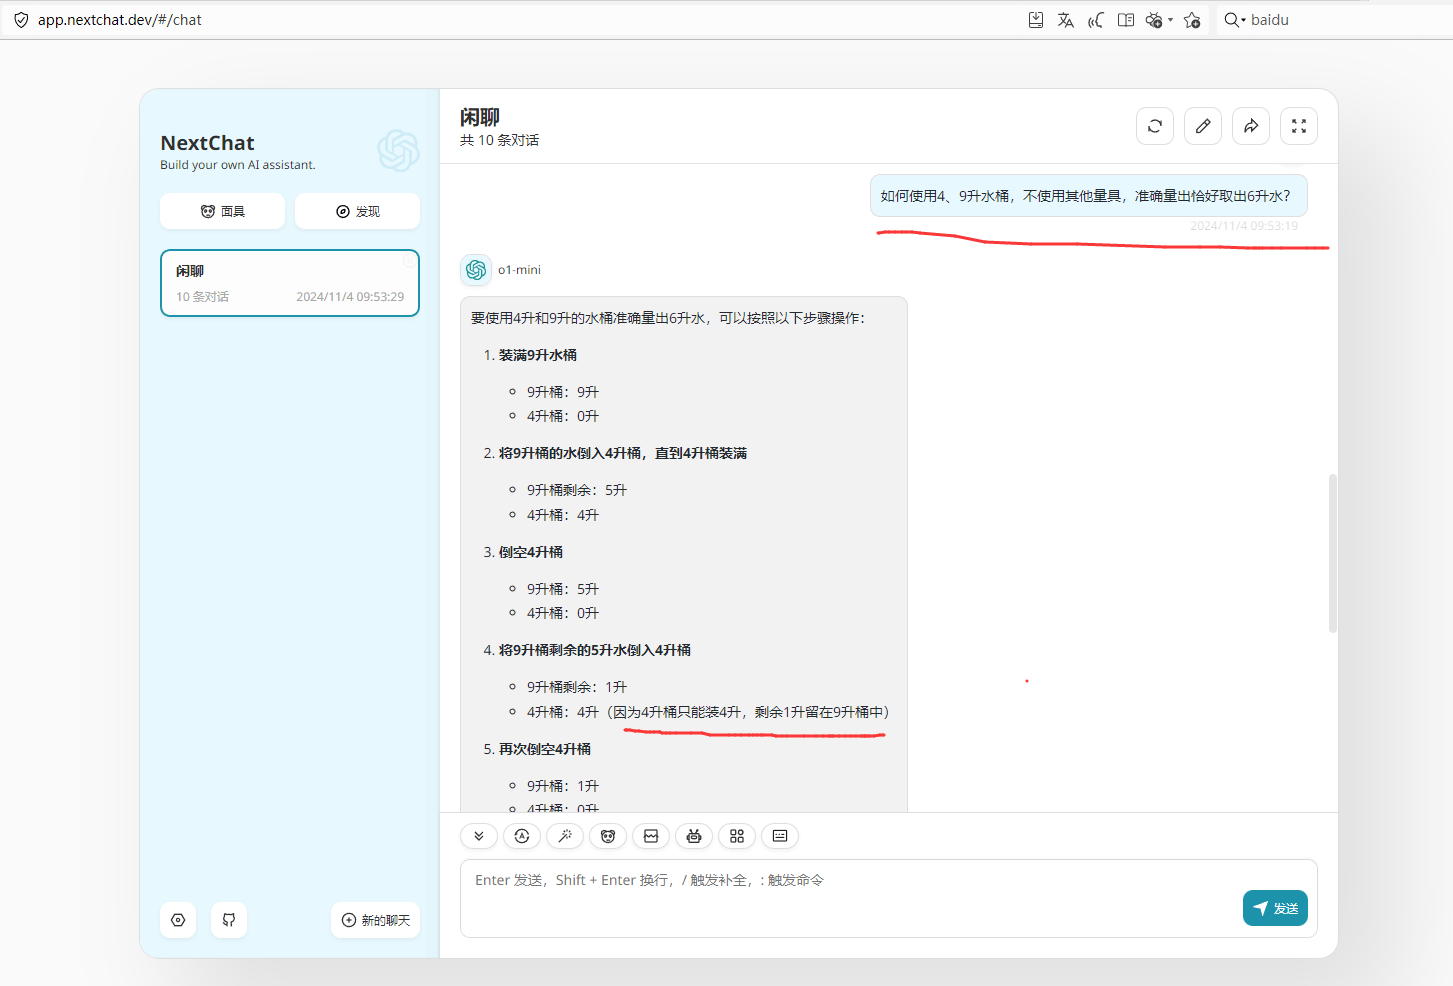Click the scroll-to-latest double chevron button

[x=479, y=836]
